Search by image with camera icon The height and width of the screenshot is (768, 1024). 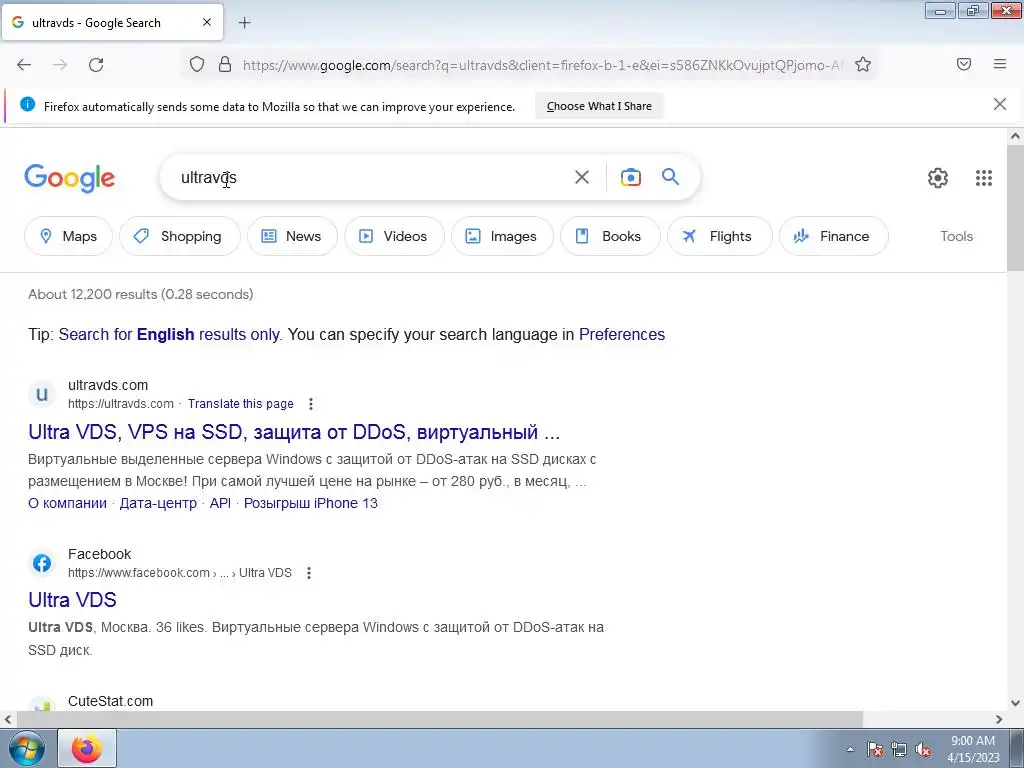click(630, 177)
